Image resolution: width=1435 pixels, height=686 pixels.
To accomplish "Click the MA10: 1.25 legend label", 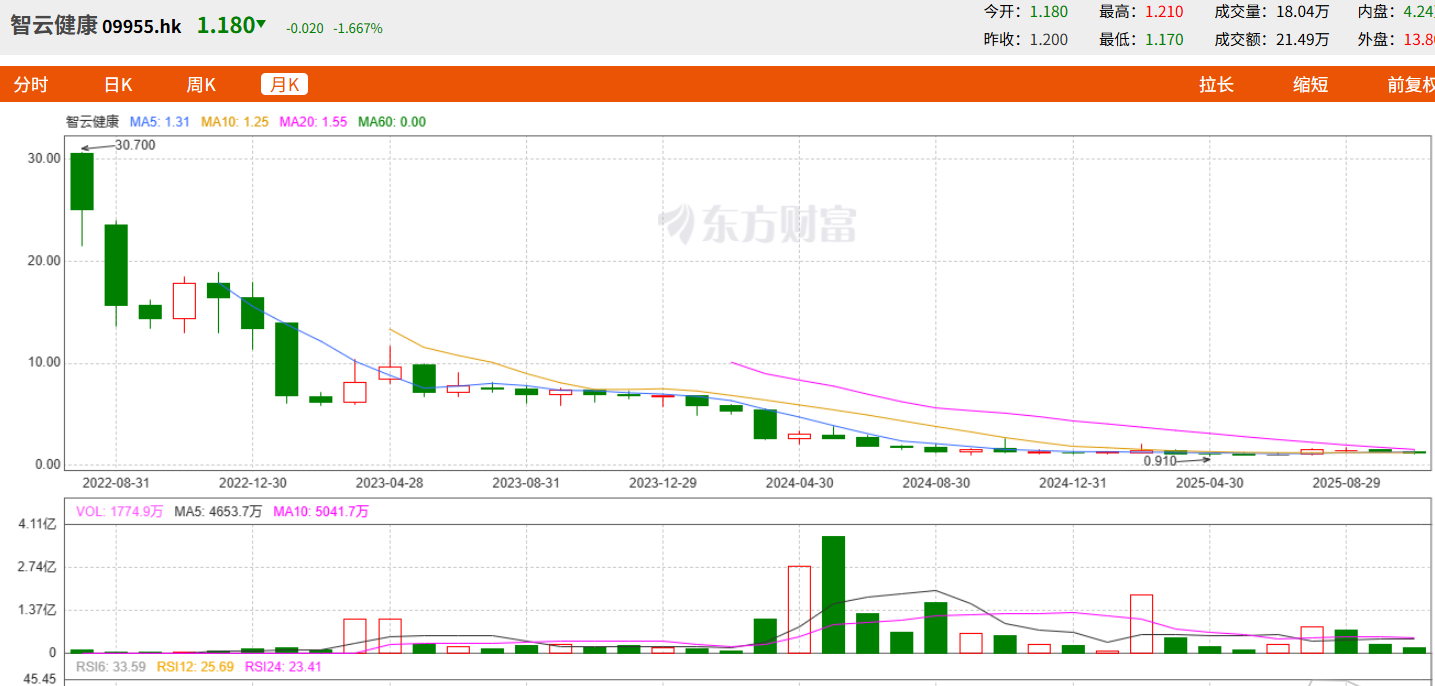I will click(235, 122).
